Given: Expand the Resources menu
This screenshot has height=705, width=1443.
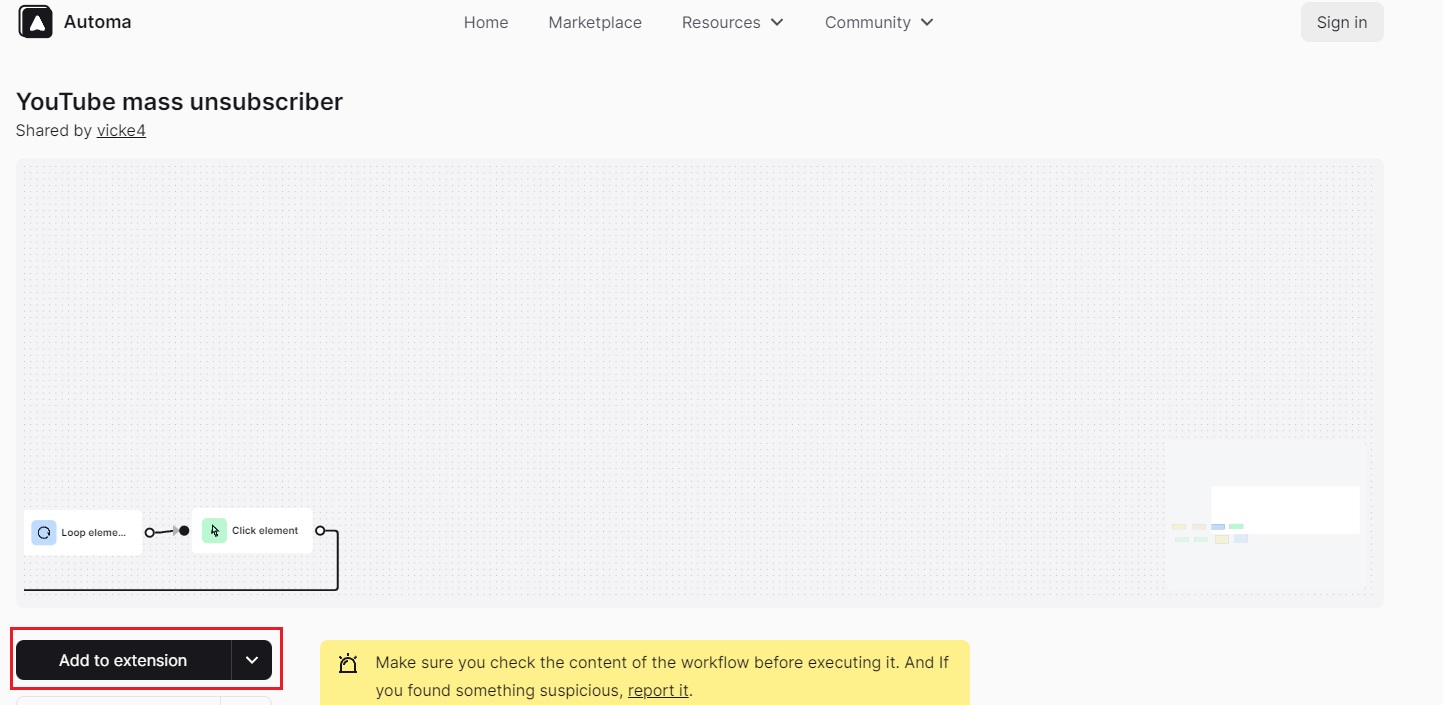Looking at the screenshot, I should (733, 22).
